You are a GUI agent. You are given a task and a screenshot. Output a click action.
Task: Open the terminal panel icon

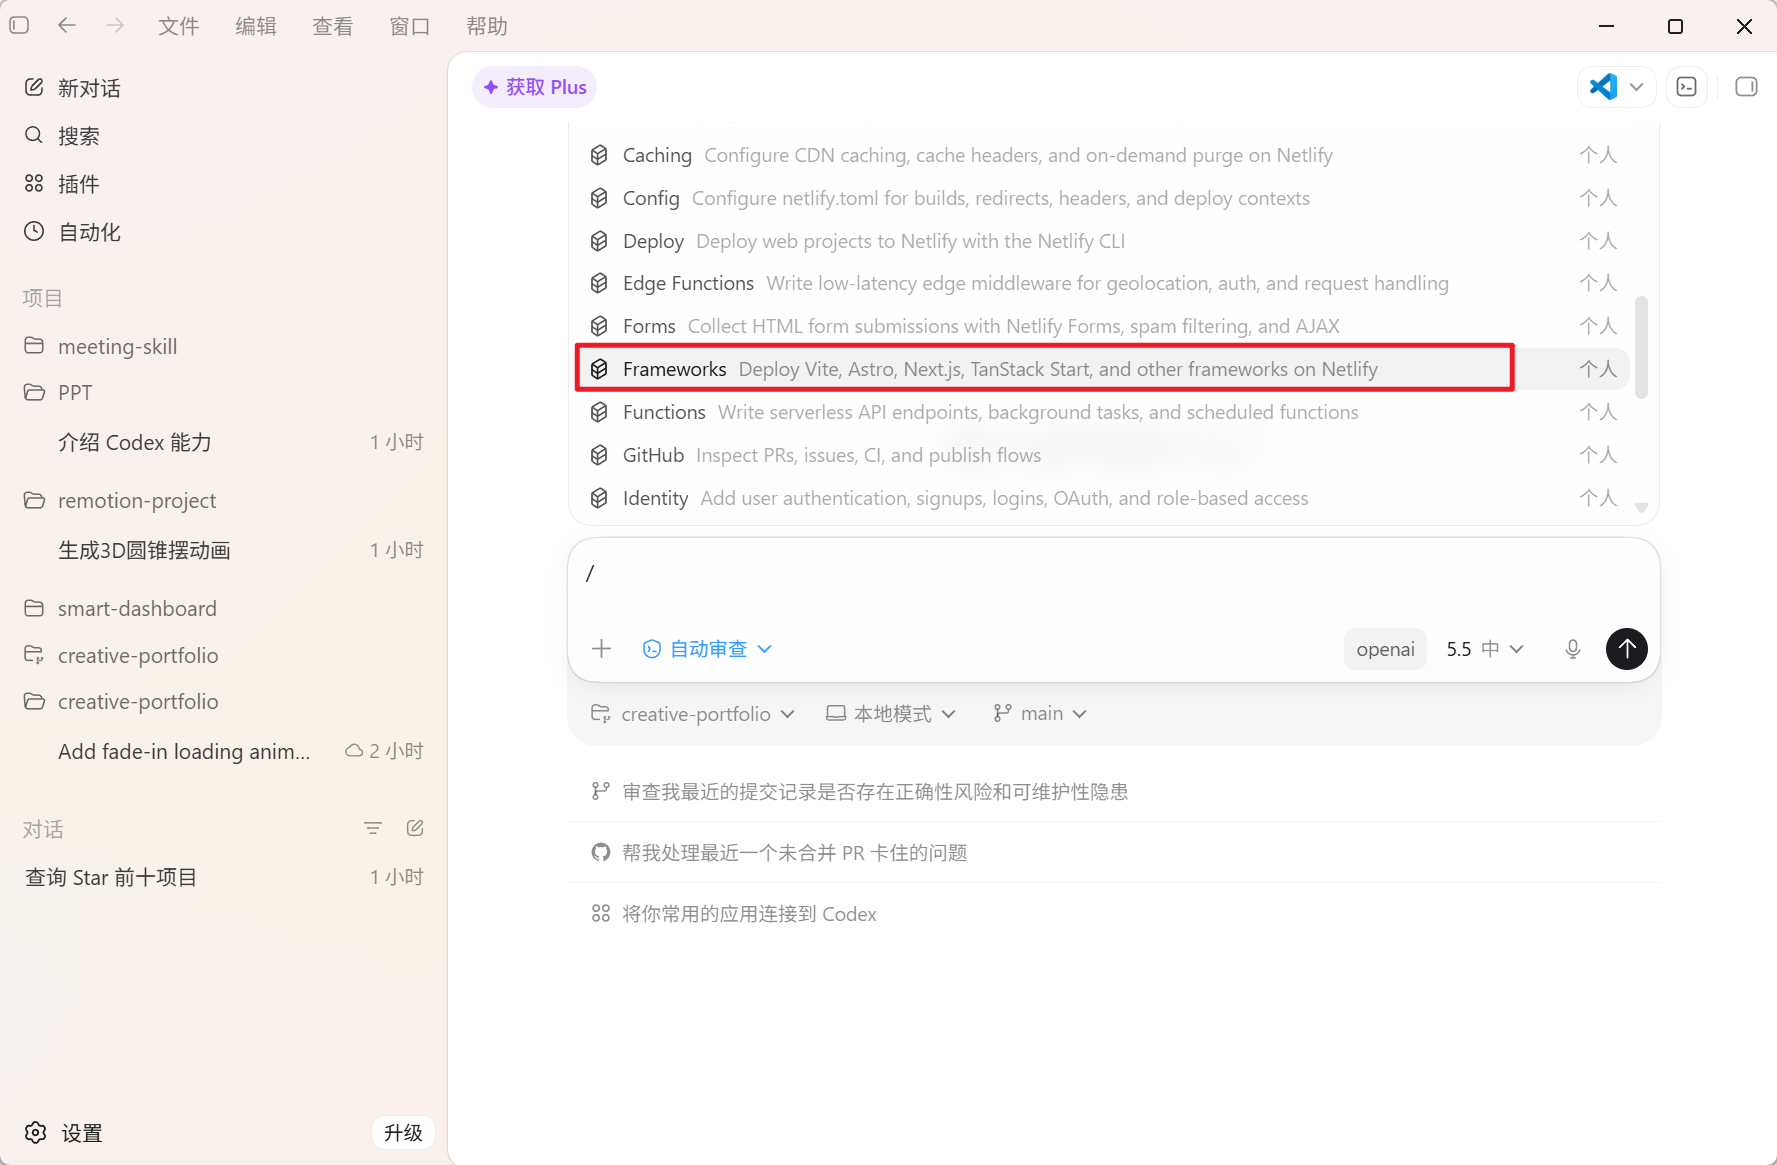1687,87
